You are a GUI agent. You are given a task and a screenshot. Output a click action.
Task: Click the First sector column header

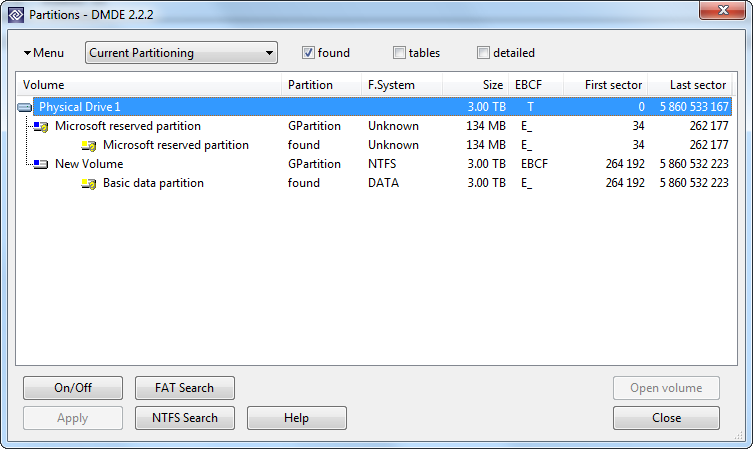point(606,85)
